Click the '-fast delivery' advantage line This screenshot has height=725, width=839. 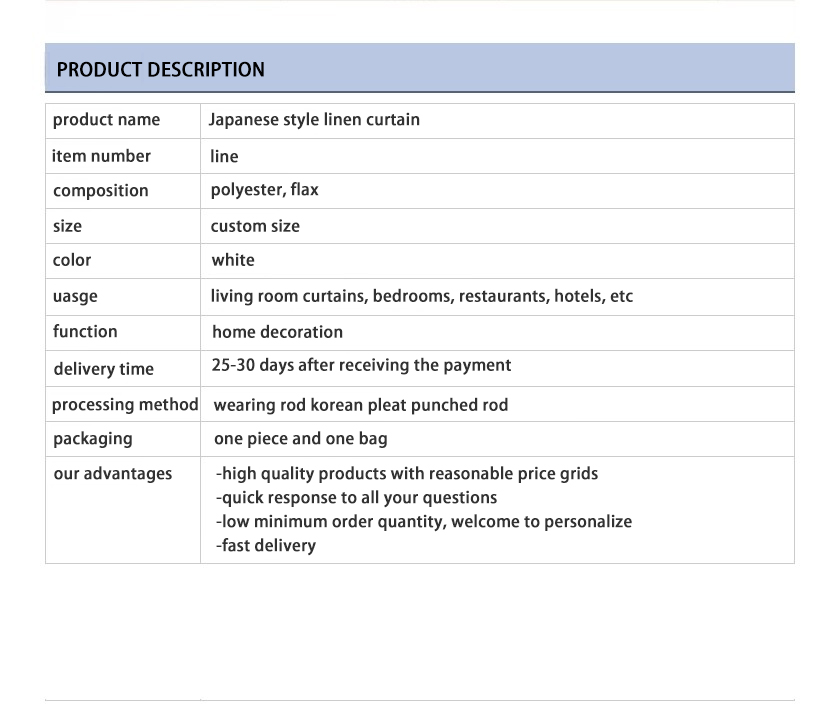[266, 546]
